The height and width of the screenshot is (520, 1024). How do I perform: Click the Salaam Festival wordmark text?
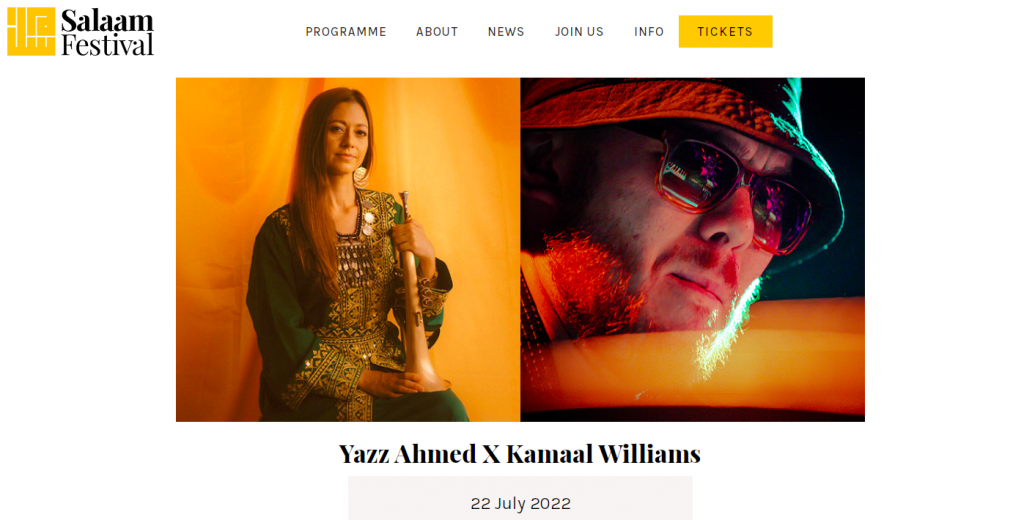108,32
